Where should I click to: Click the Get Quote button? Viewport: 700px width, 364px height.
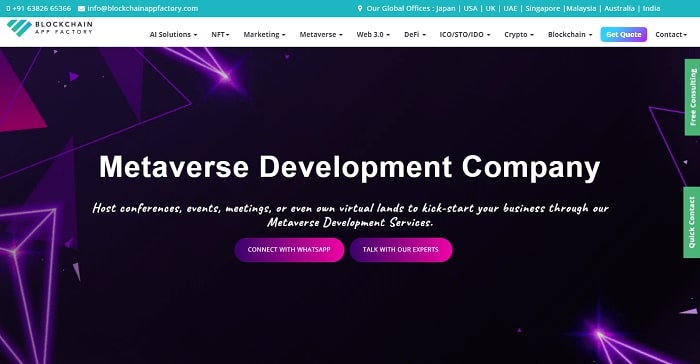(624, 34)
